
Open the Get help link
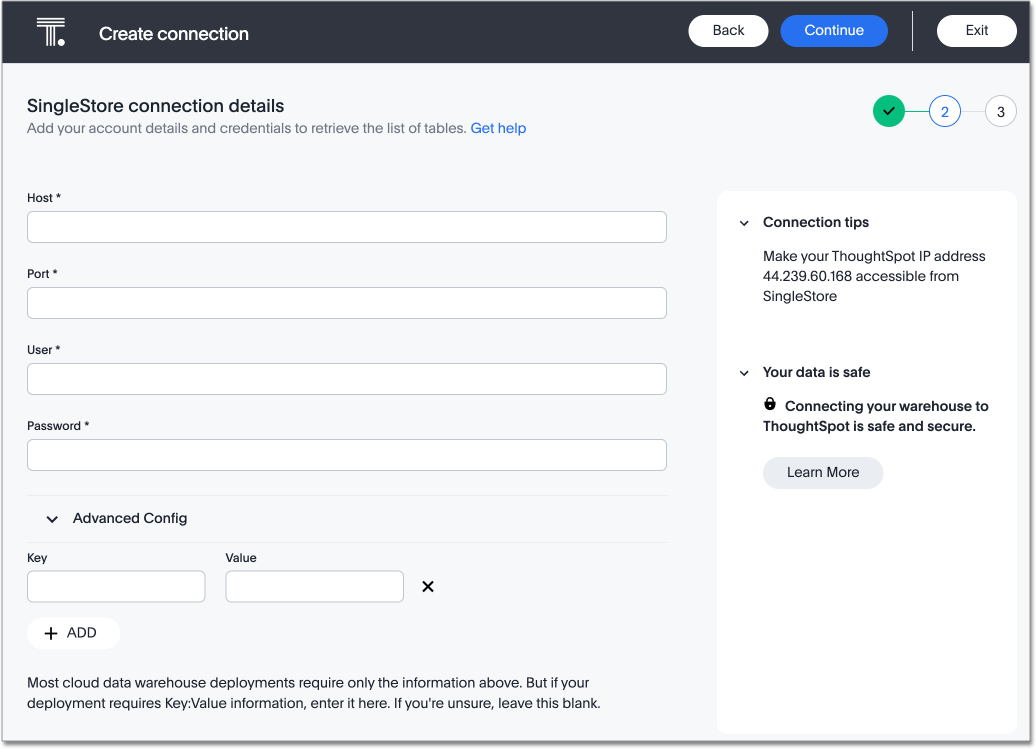click(498, 128)
